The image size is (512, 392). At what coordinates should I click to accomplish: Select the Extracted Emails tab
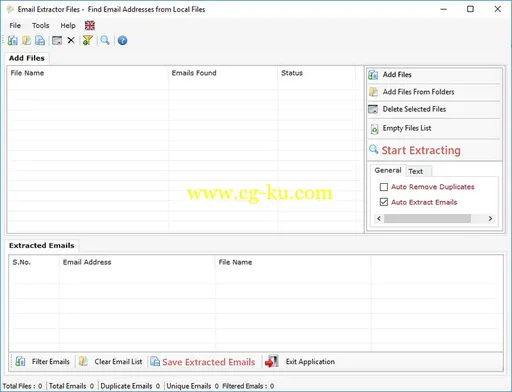pyautogui.click(x=42, y=245)
